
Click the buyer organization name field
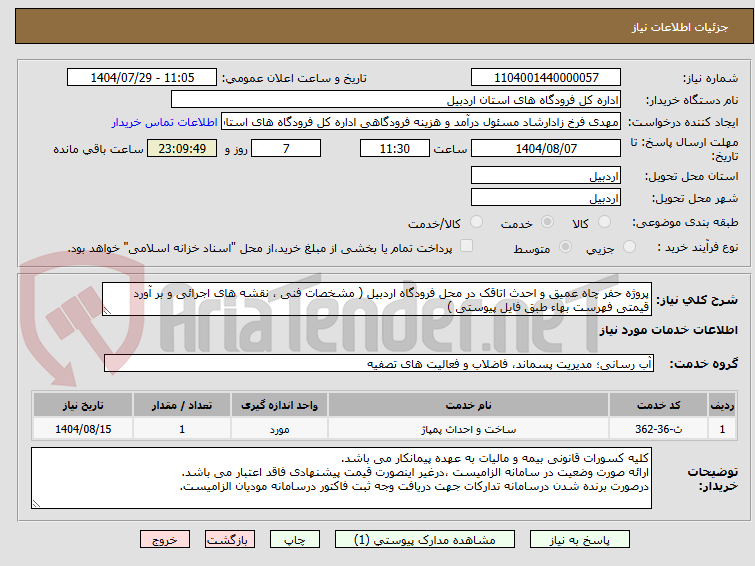396,100
